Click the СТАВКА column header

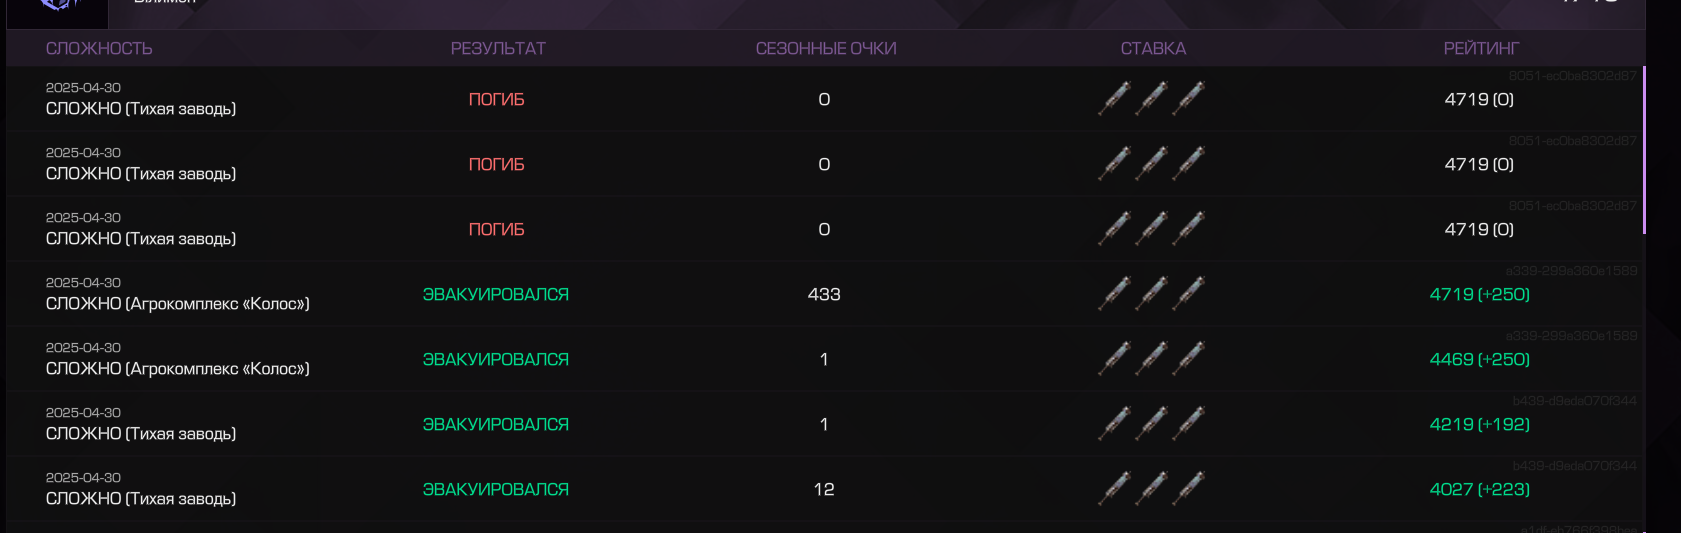(x=1153, y=48)
